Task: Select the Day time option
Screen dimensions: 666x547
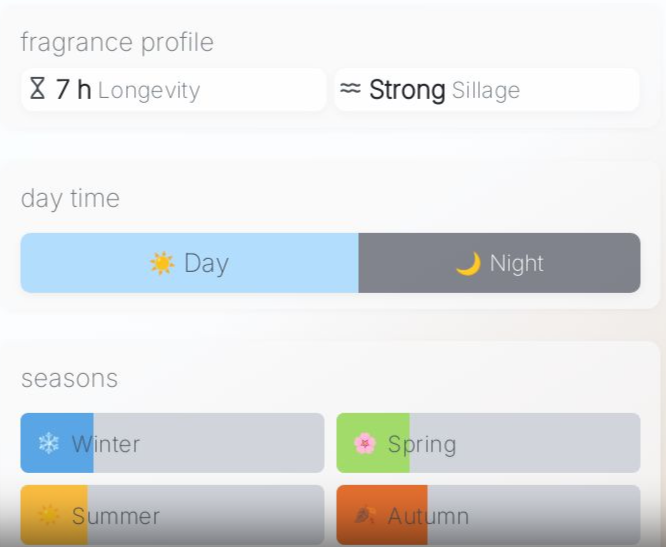Action: [189, 263]
